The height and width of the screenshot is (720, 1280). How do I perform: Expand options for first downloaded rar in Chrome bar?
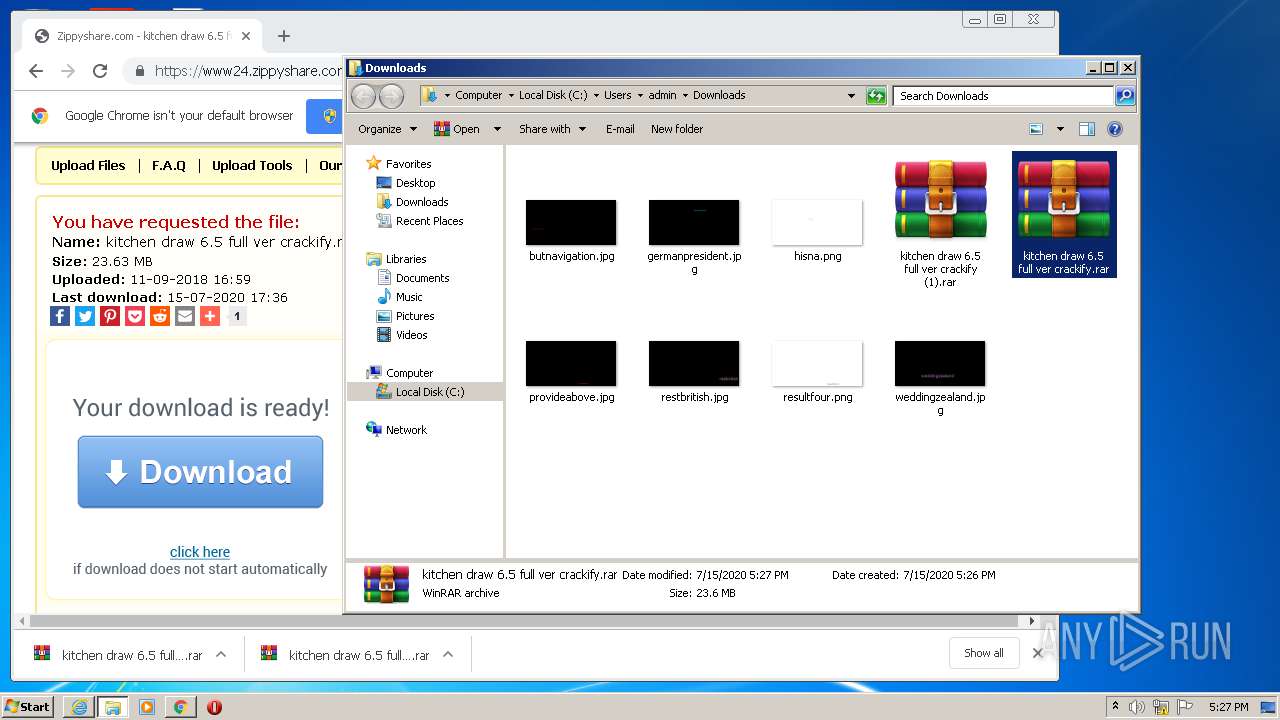(x=221, y=655)
